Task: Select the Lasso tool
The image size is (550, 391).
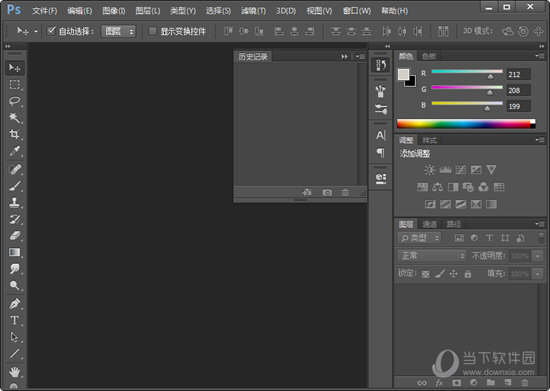Action: (x=14, y=101)
